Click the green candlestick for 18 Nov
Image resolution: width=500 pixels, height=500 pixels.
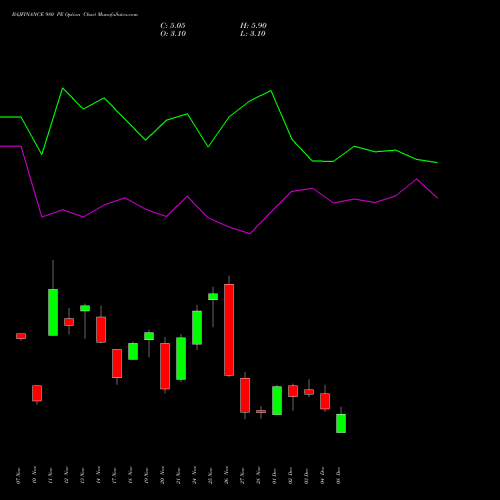coord(133,351)
